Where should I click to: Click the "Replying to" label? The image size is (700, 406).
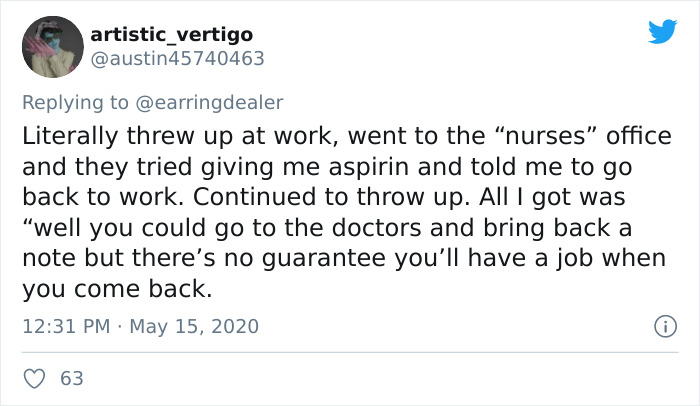pyautogui.click(x=75, y=103)
